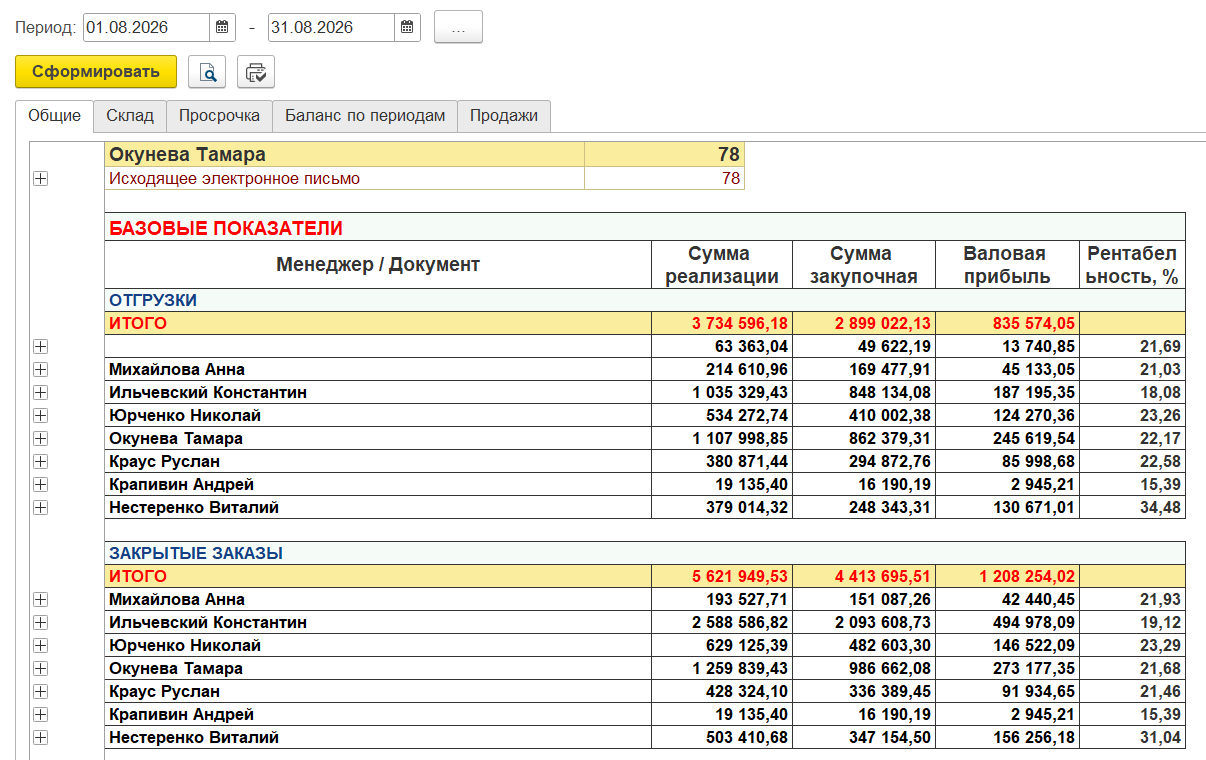
Task: Expand Исходящее электронное письмо row
Action: [41, 179]
